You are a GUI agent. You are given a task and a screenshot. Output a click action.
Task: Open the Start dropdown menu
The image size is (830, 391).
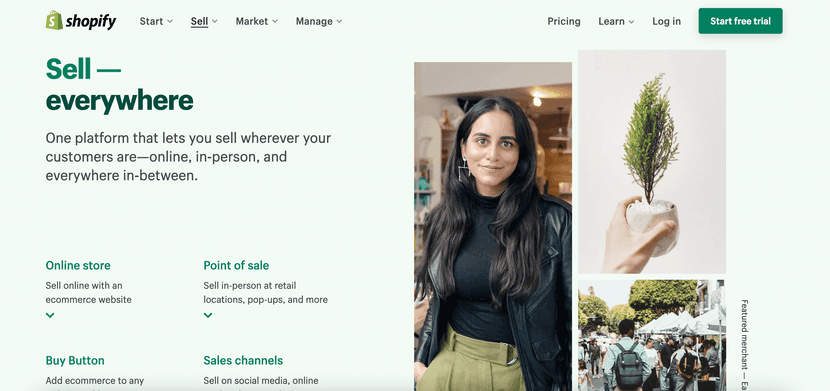point(156,21)
